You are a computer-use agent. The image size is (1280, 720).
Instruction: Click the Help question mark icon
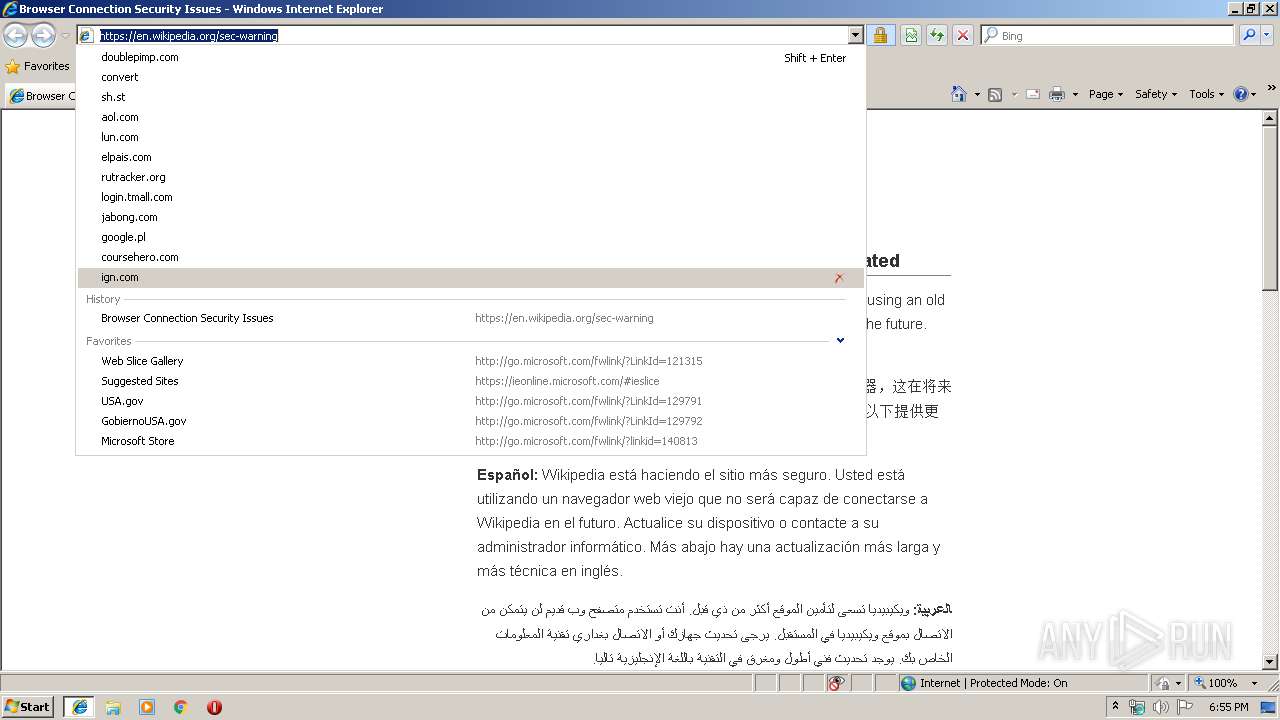pyautogui.click(x=1241, y=94)
